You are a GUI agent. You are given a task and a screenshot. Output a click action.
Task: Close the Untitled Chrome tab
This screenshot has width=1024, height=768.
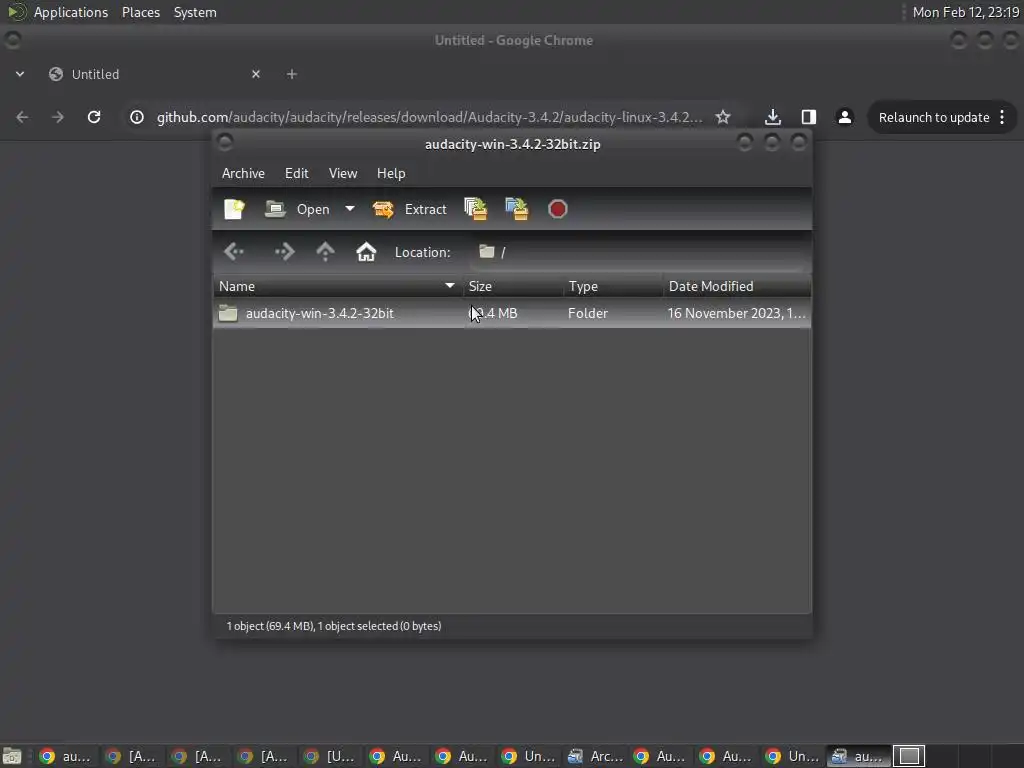256,74
